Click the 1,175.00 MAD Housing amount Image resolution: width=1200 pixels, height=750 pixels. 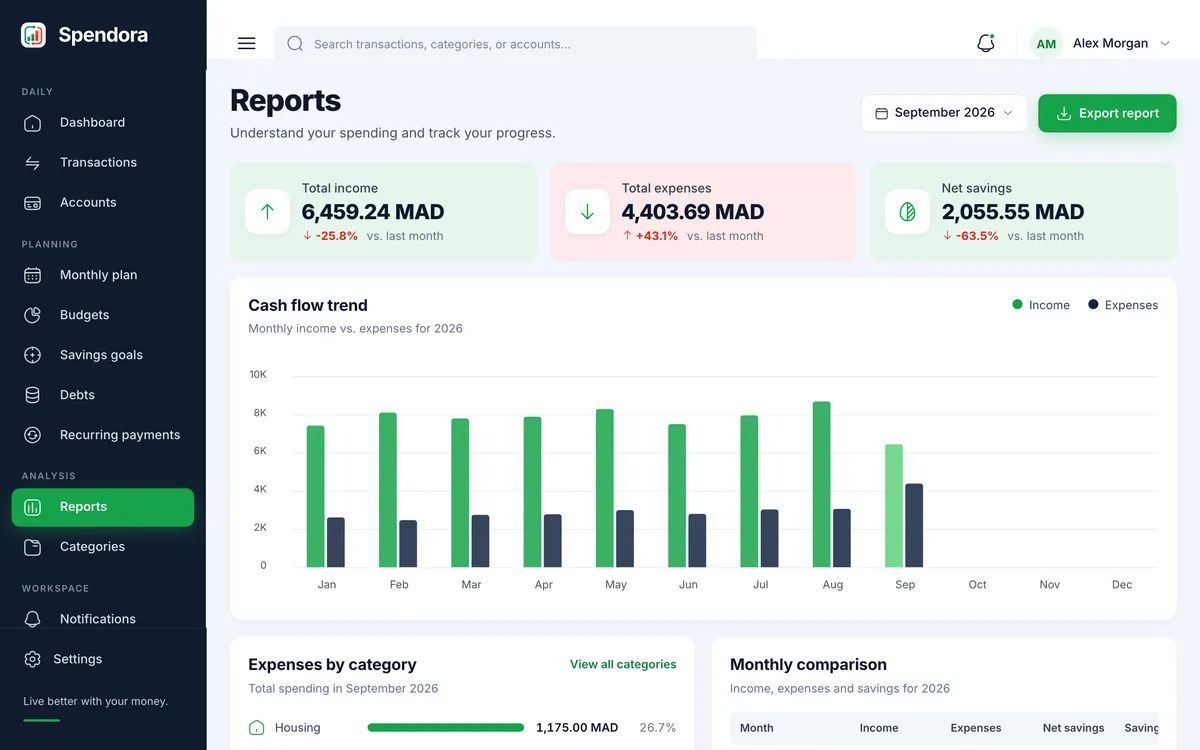(577, 728)
